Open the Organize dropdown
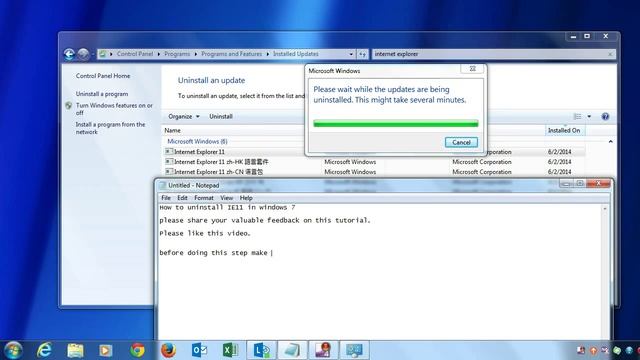640x360 pixels. (x=184, y=116)
